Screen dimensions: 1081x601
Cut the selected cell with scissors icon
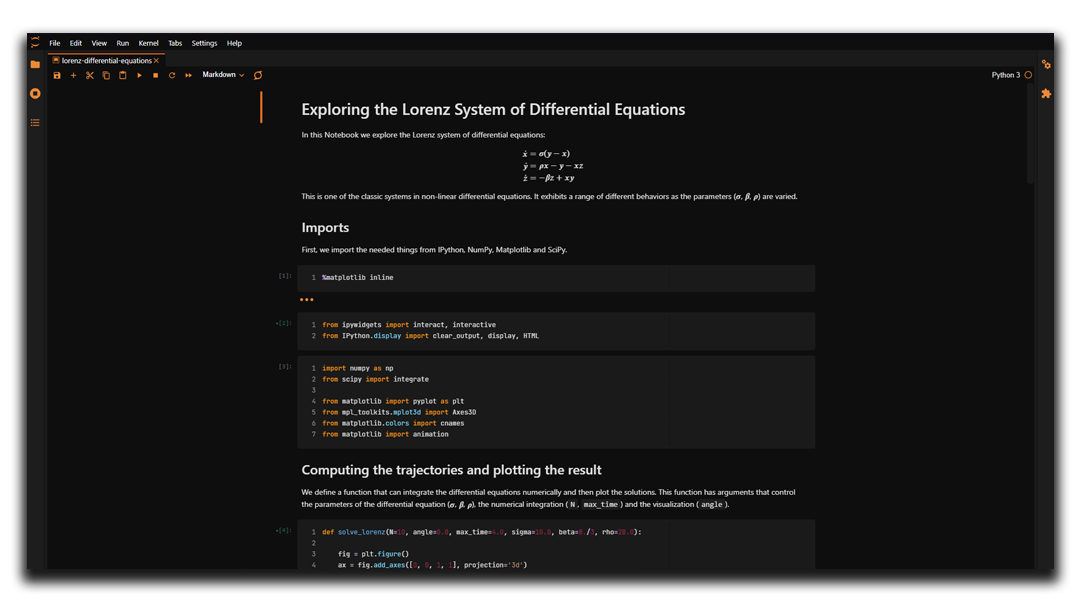coord(90,75)
